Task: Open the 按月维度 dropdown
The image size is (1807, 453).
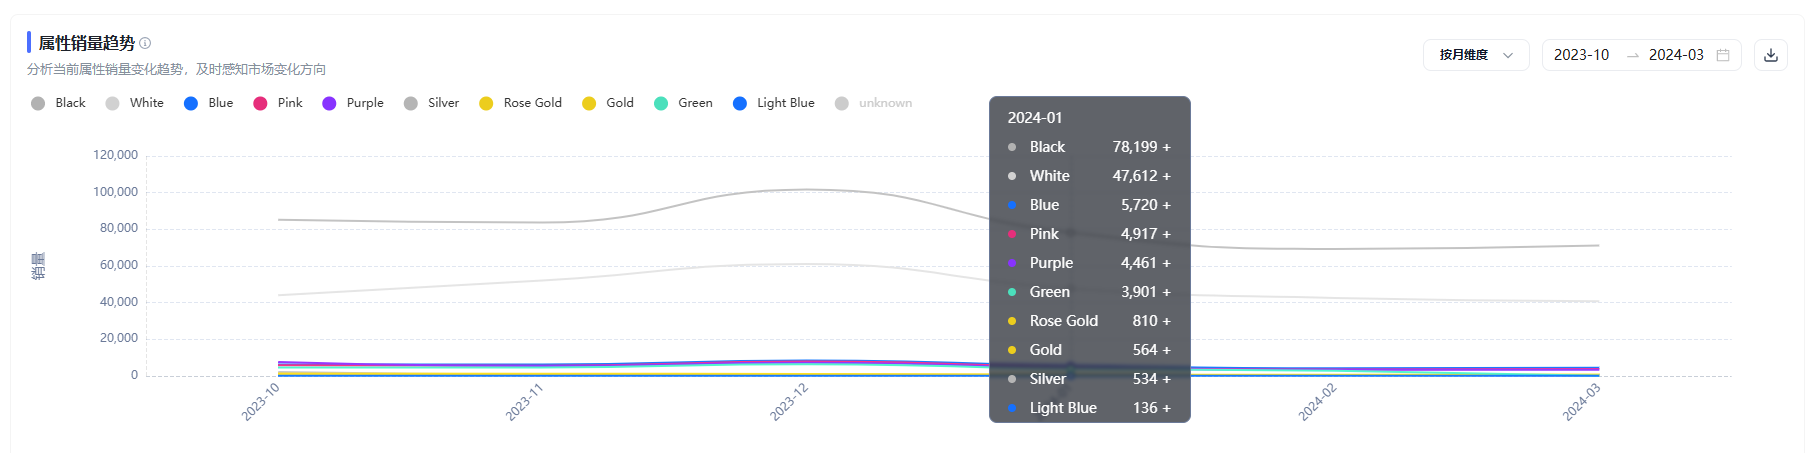Action: point(1476,55)
